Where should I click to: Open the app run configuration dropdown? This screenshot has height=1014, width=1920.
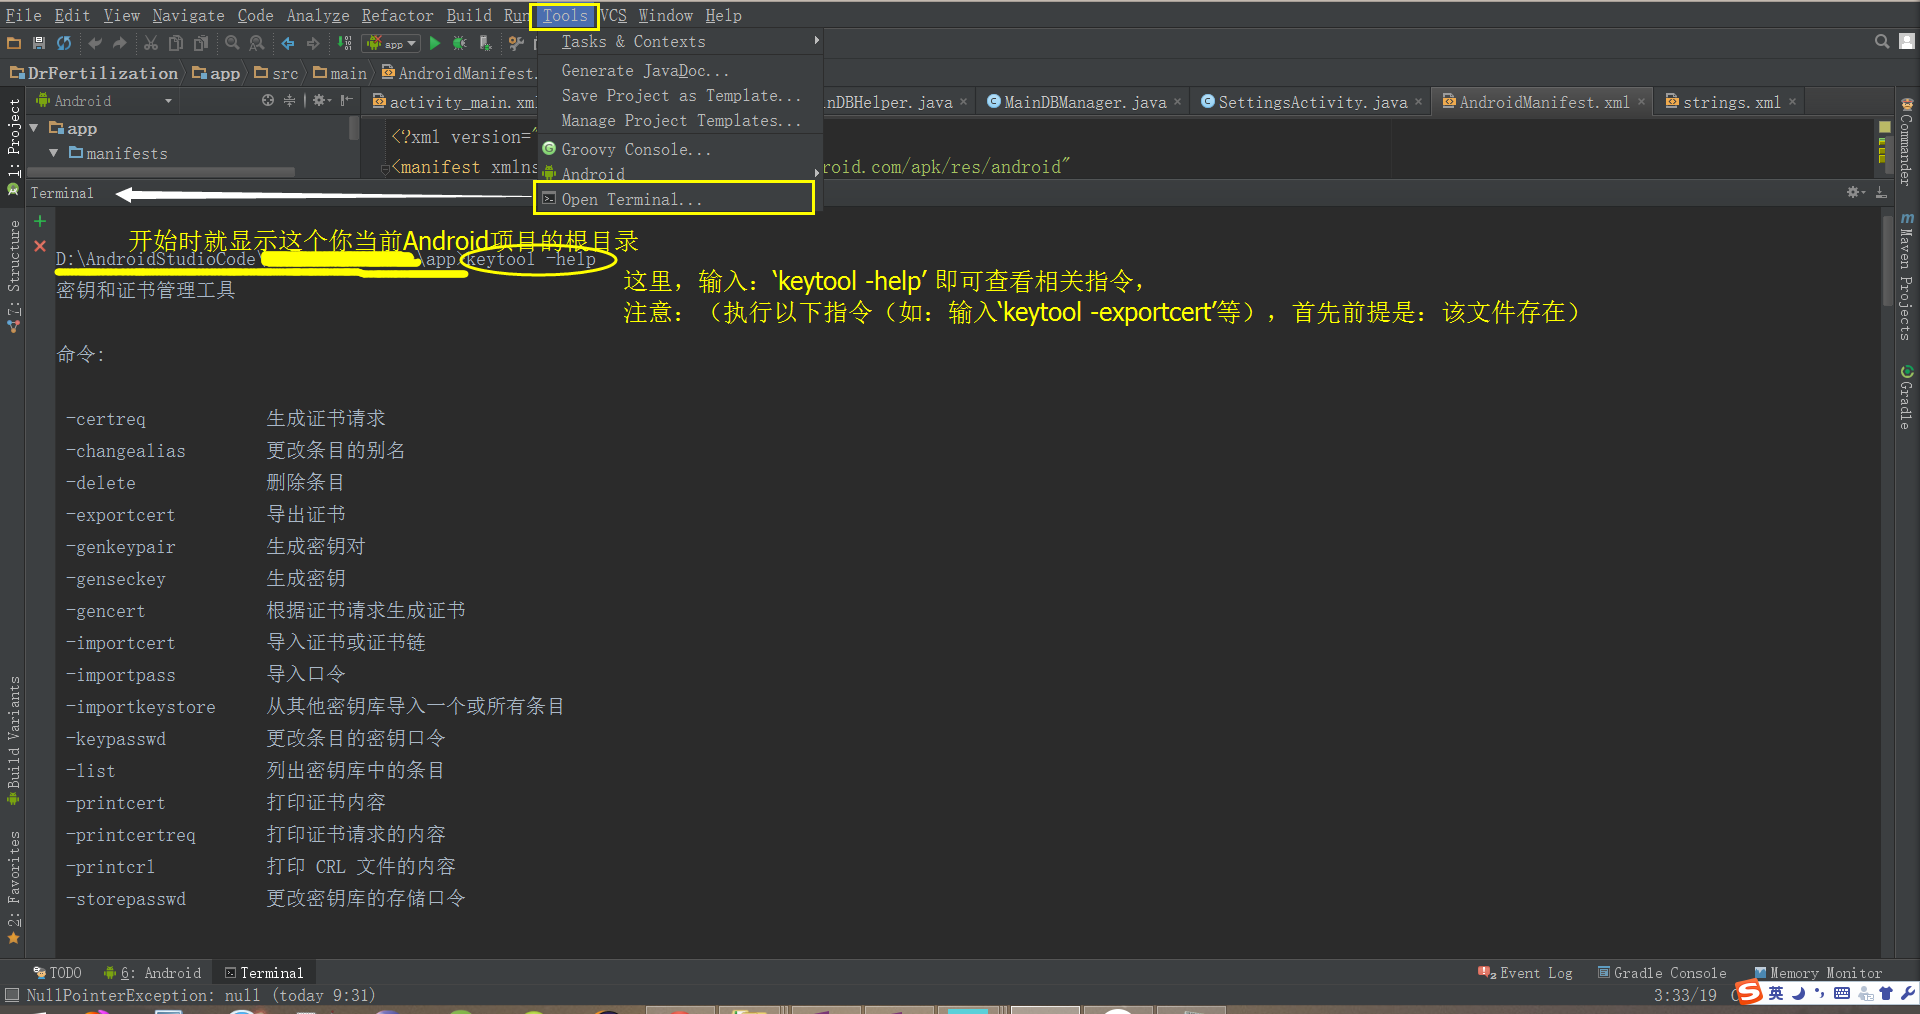(x=392, y=43)
